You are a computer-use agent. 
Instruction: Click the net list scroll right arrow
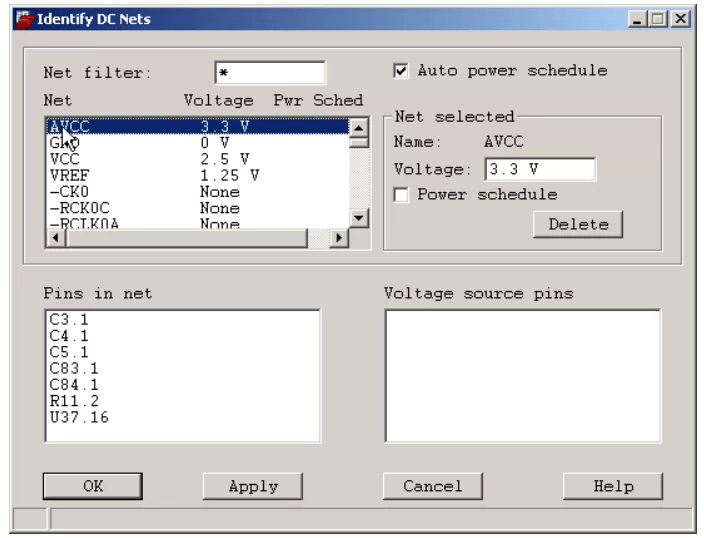[x=339, y=238]
